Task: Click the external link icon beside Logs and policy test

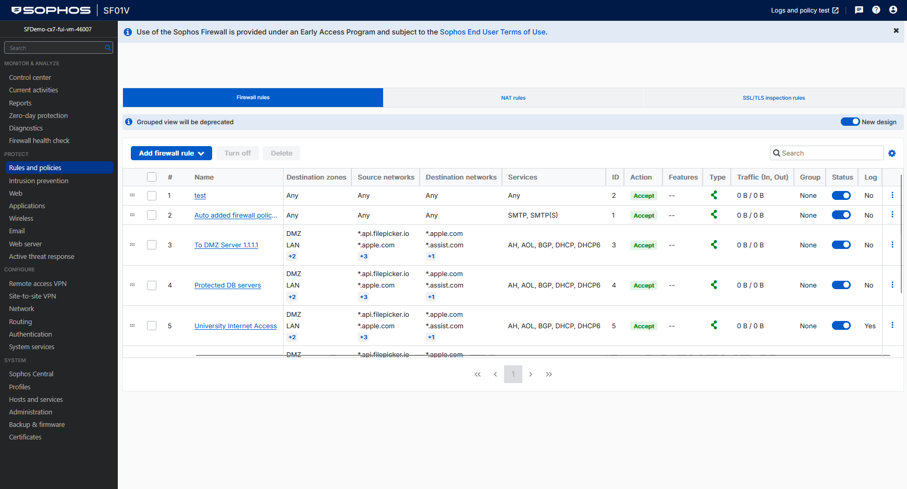Action: tap(835, 10)
